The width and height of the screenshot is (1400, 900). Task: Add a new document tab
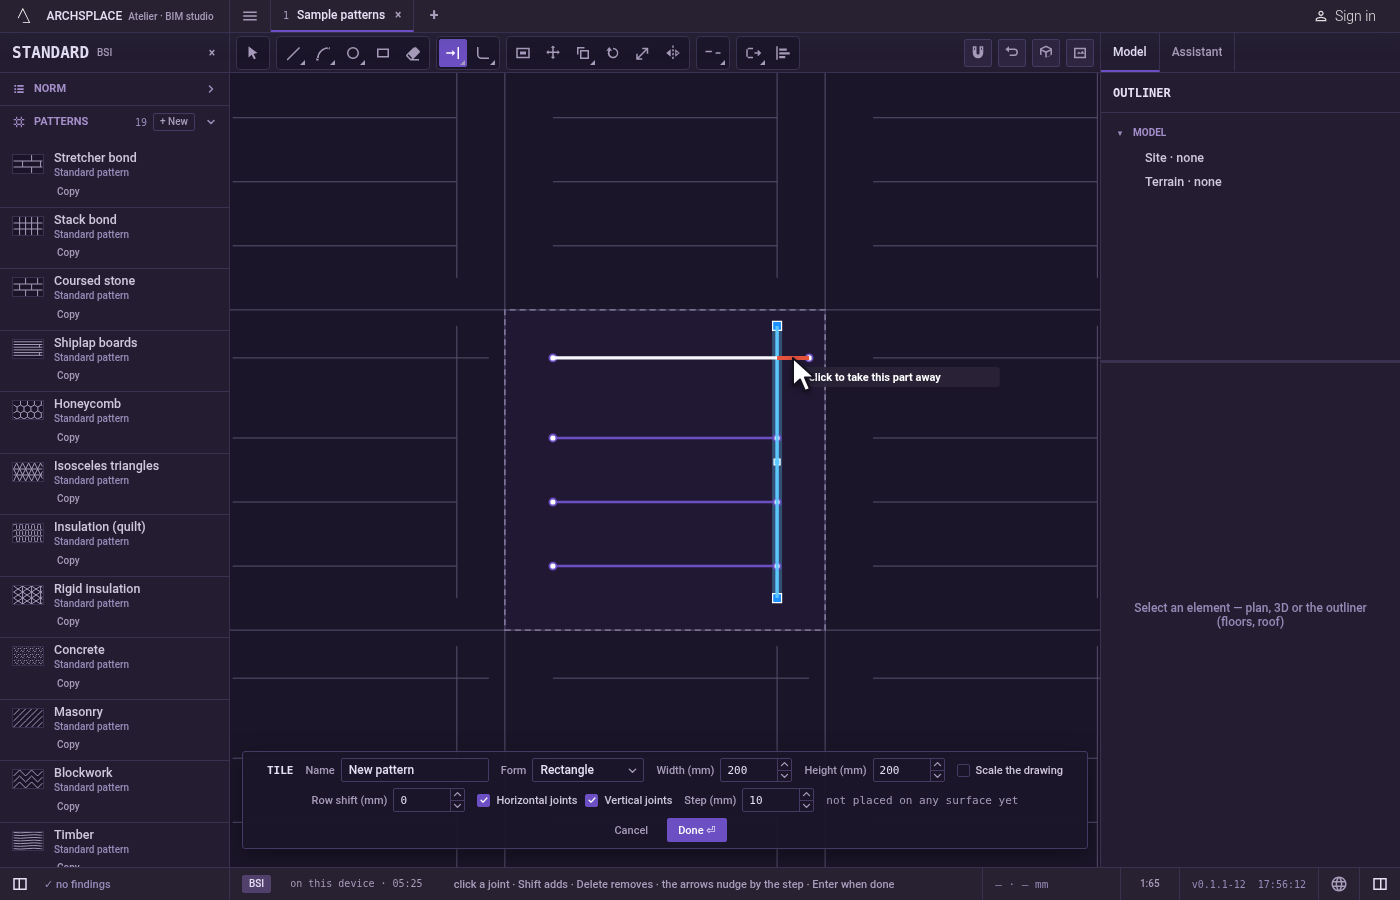point(434,15)
